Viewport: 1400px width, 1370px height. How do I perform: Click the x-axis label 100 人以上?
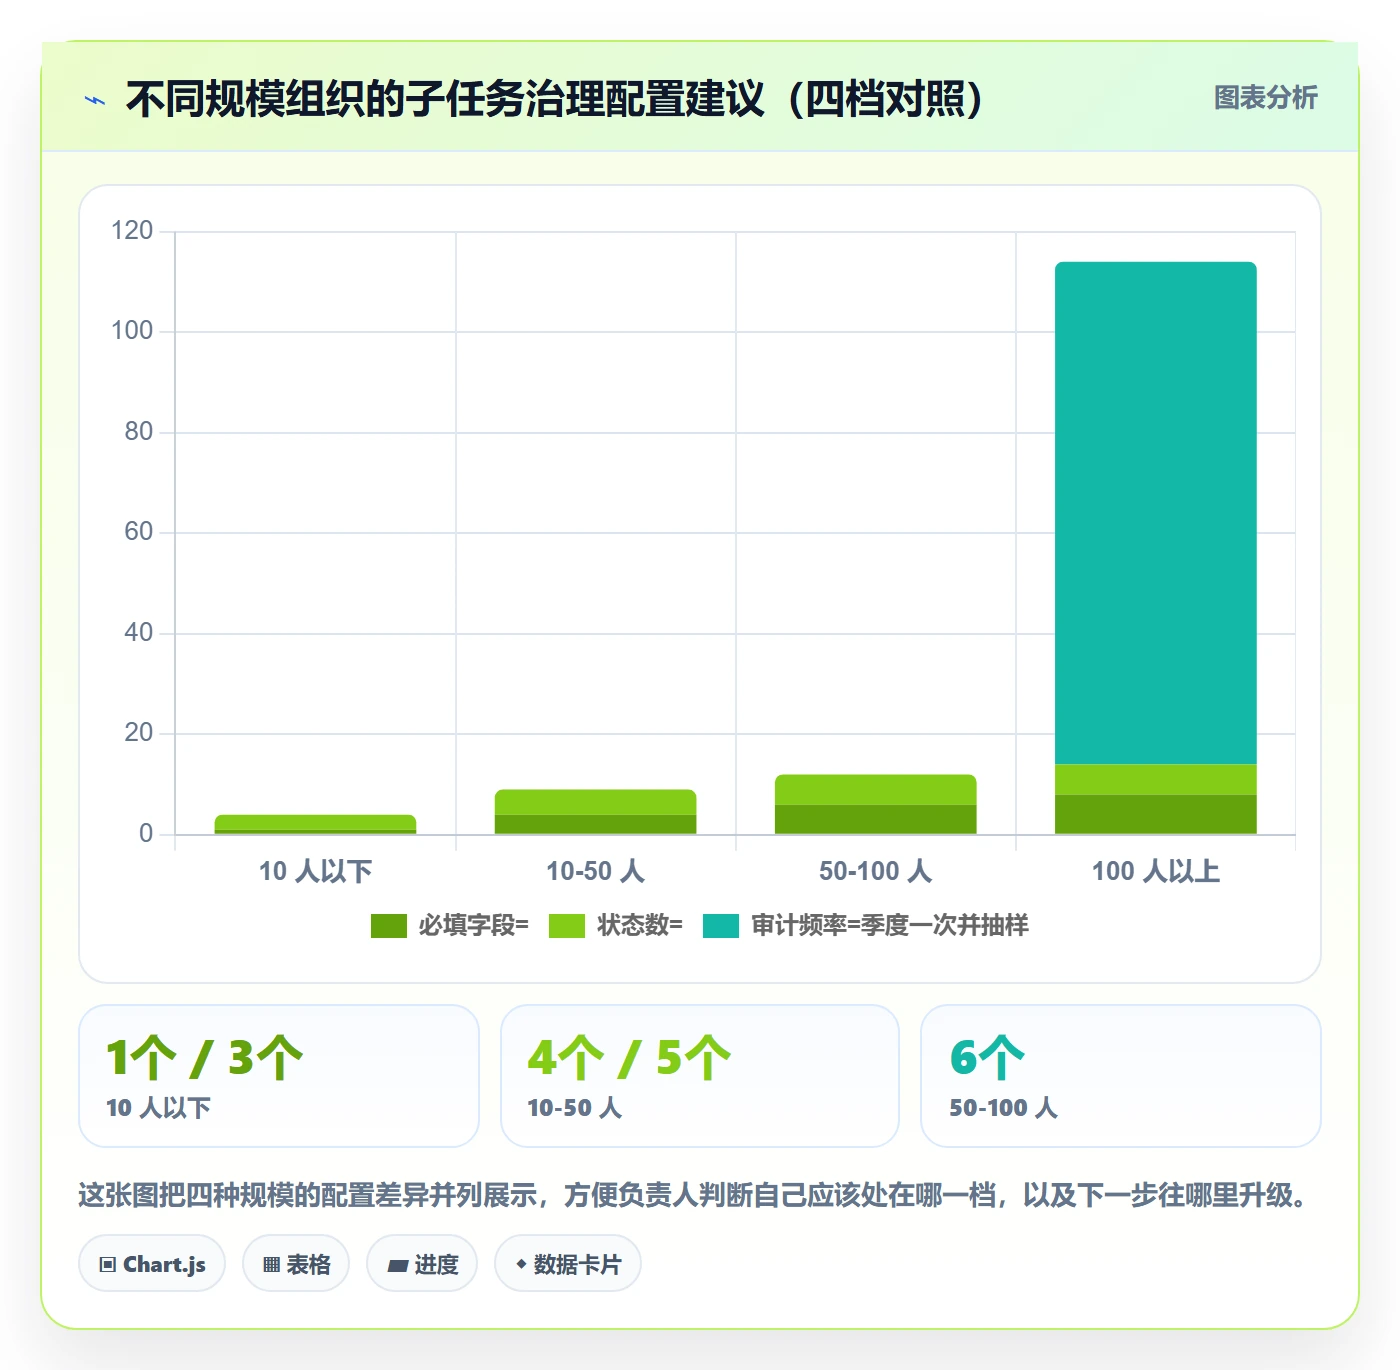point(1156,871)
